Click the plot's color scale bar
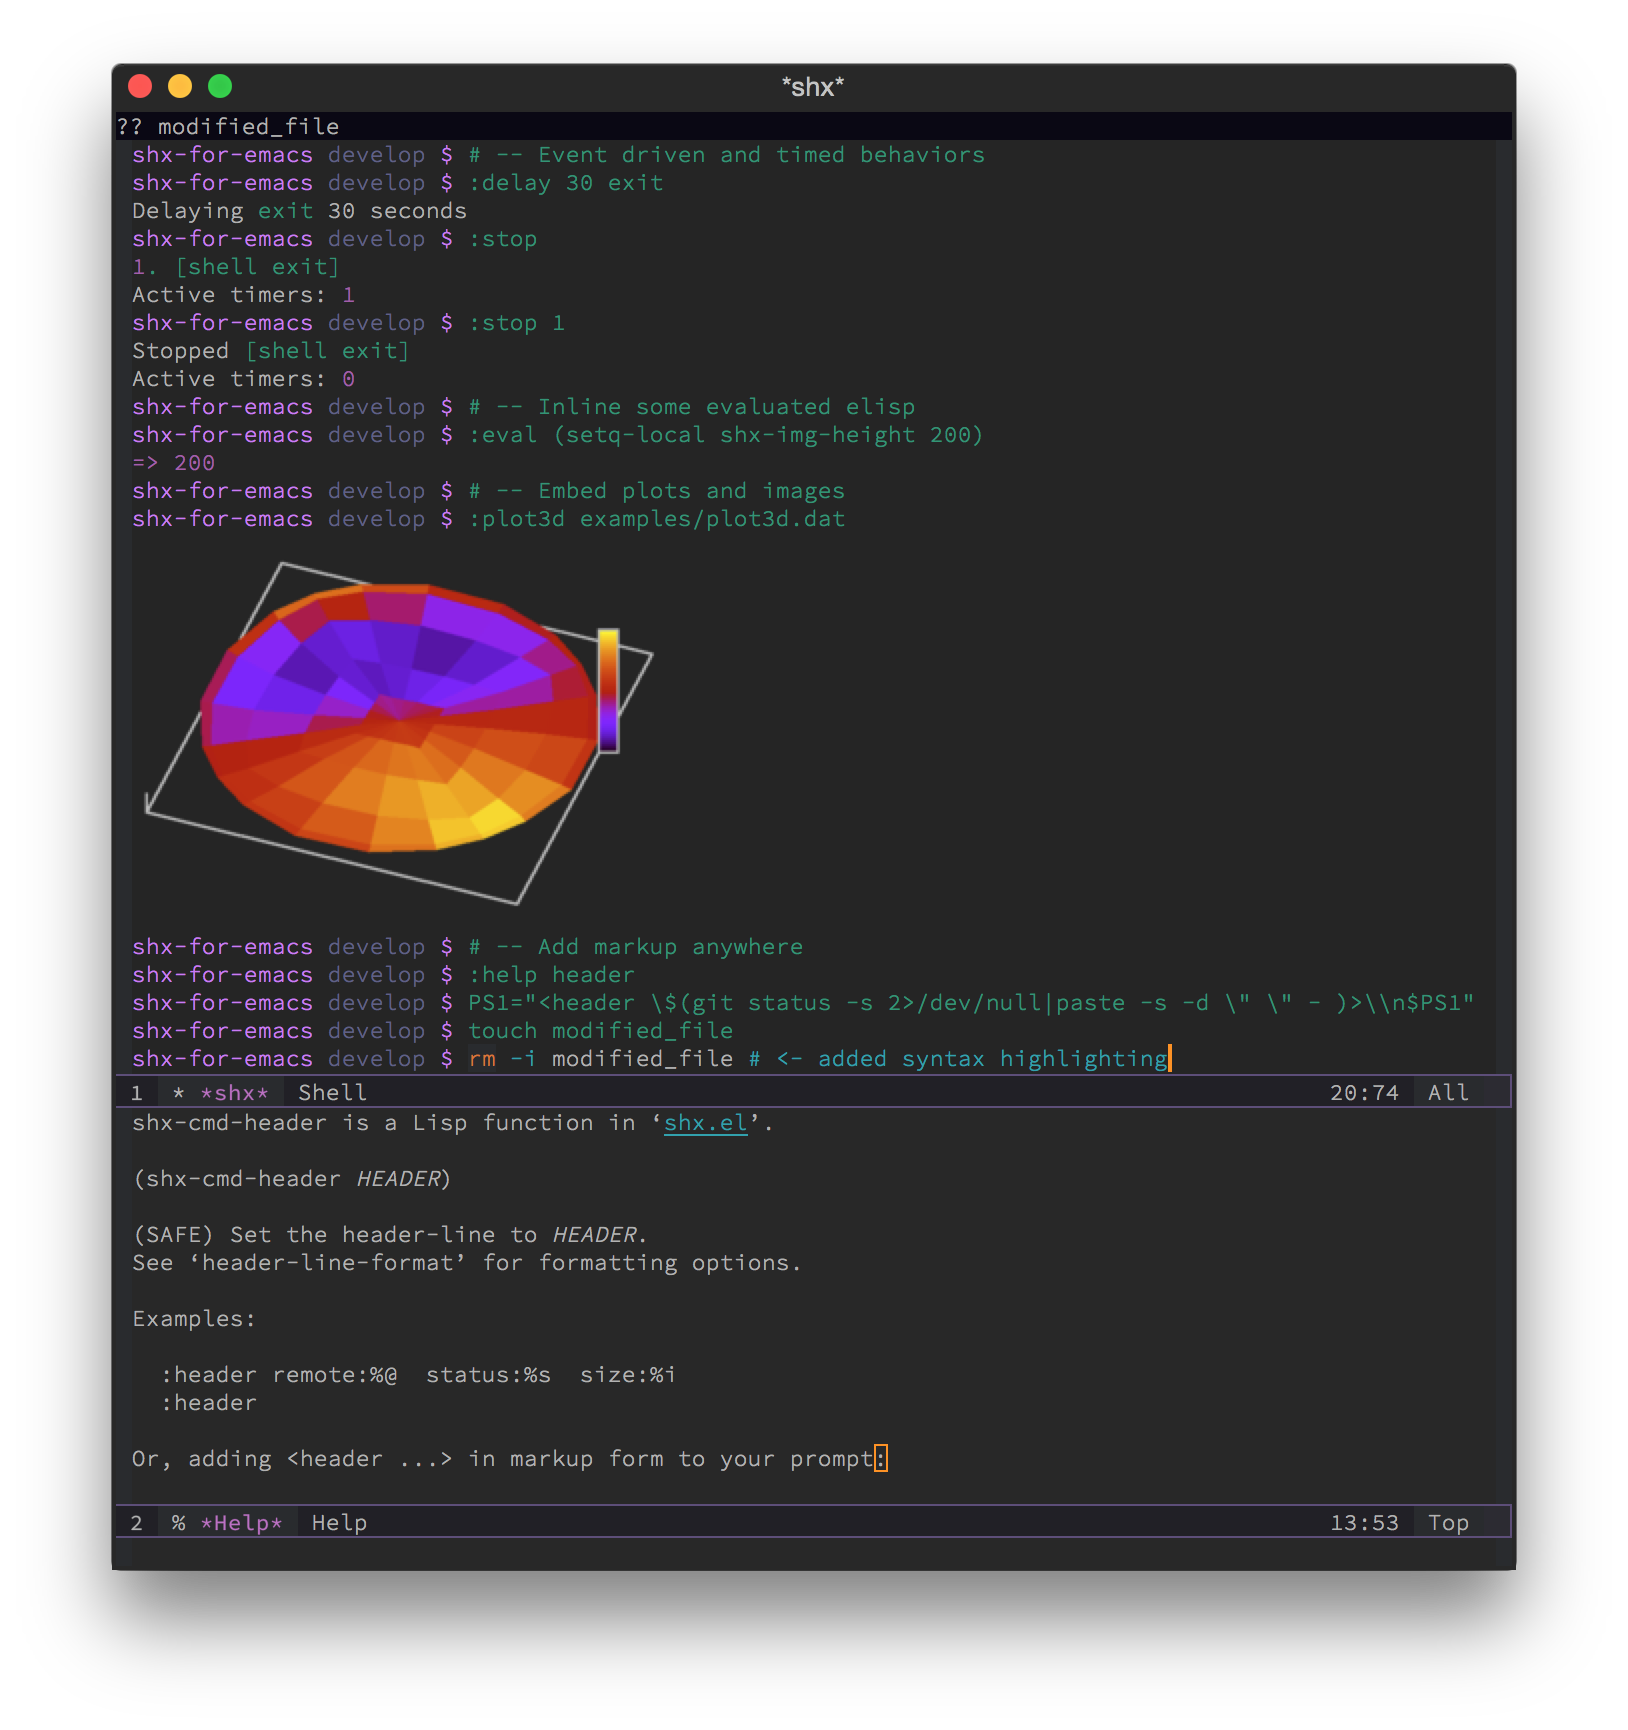 (x=608, y=691)
